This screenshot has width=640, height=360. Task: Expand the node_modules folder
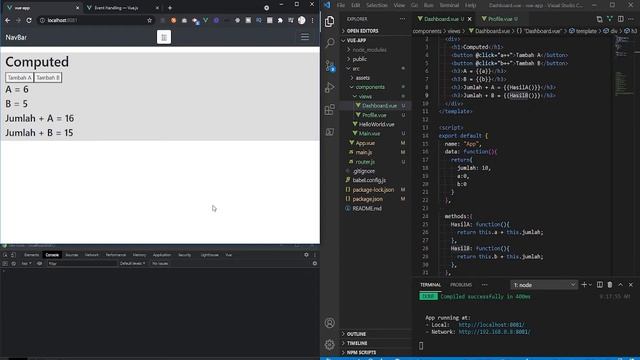376,50
